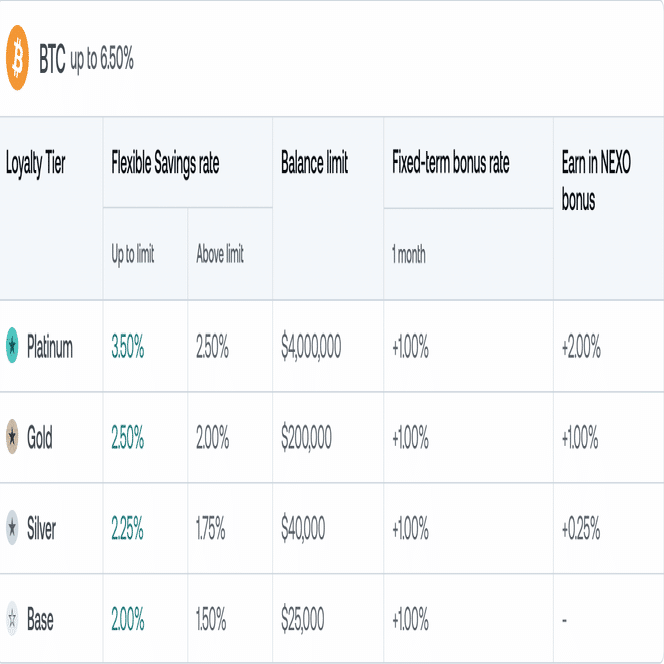Click the Silver tier star icon

[x=12, y=528]
